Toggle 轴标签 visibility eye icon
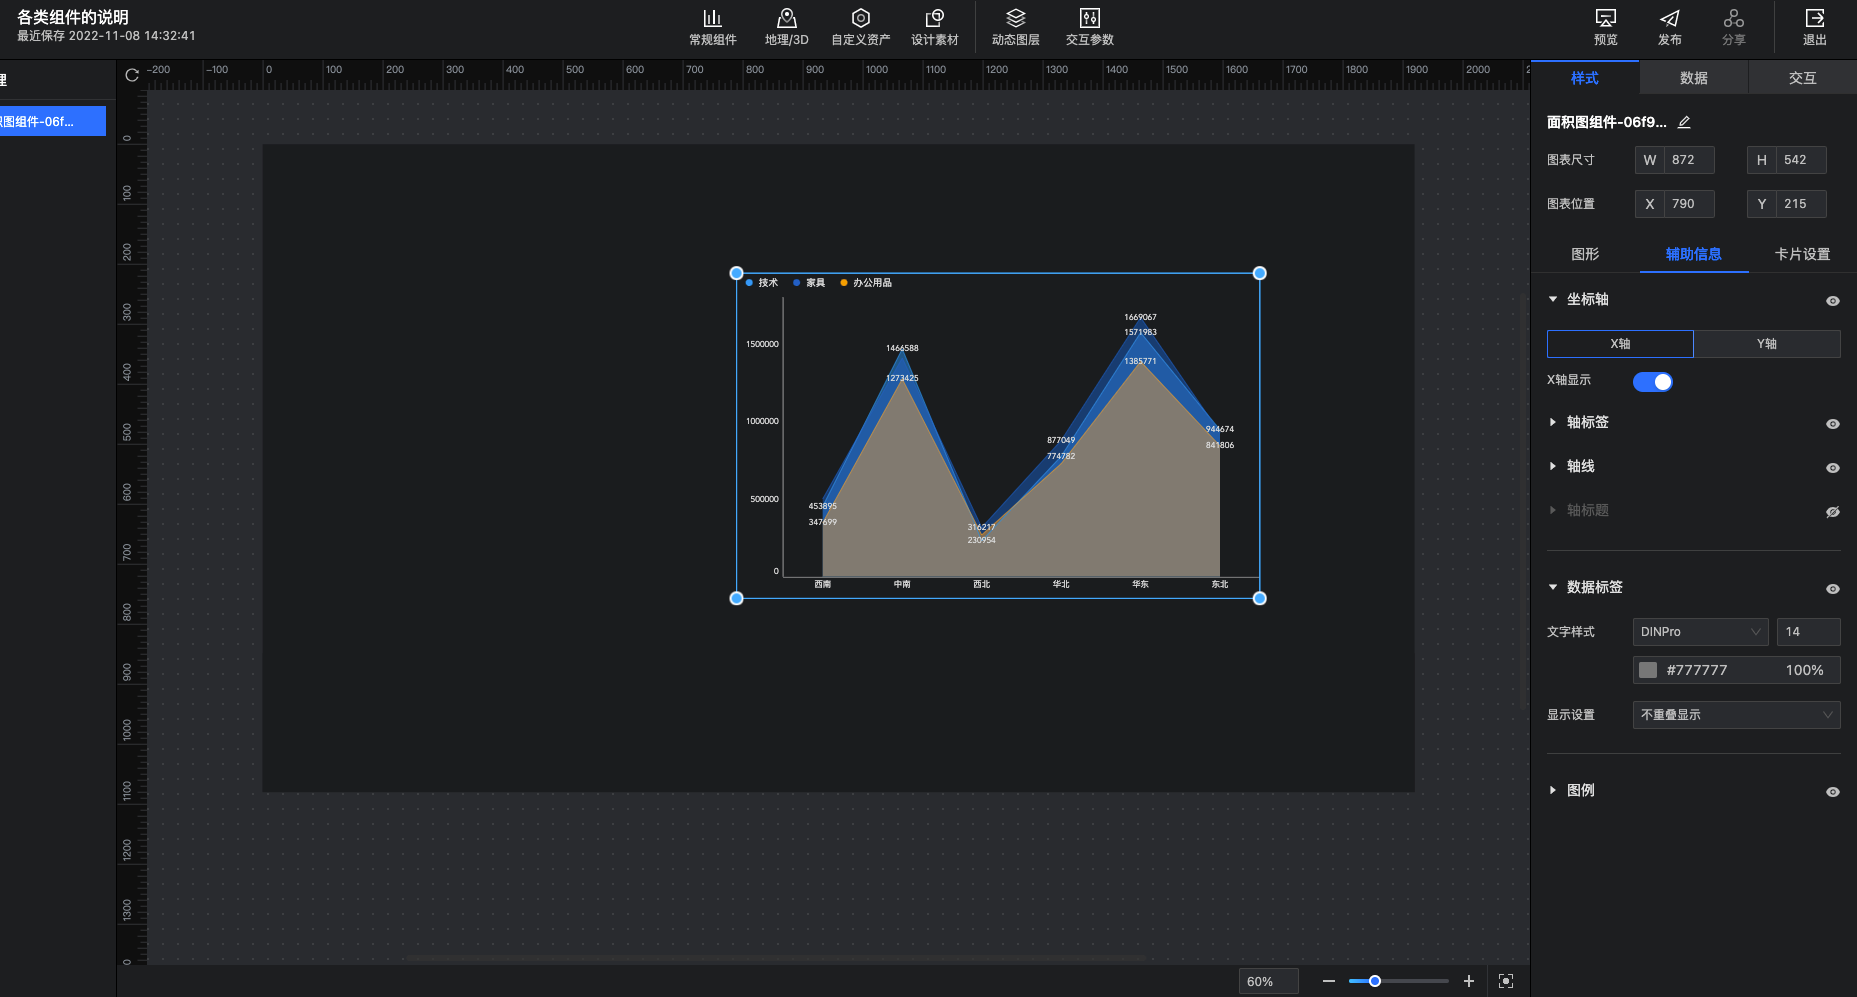The height and width of the screenshot is (997, 1857). click(x=1832, y=423)
